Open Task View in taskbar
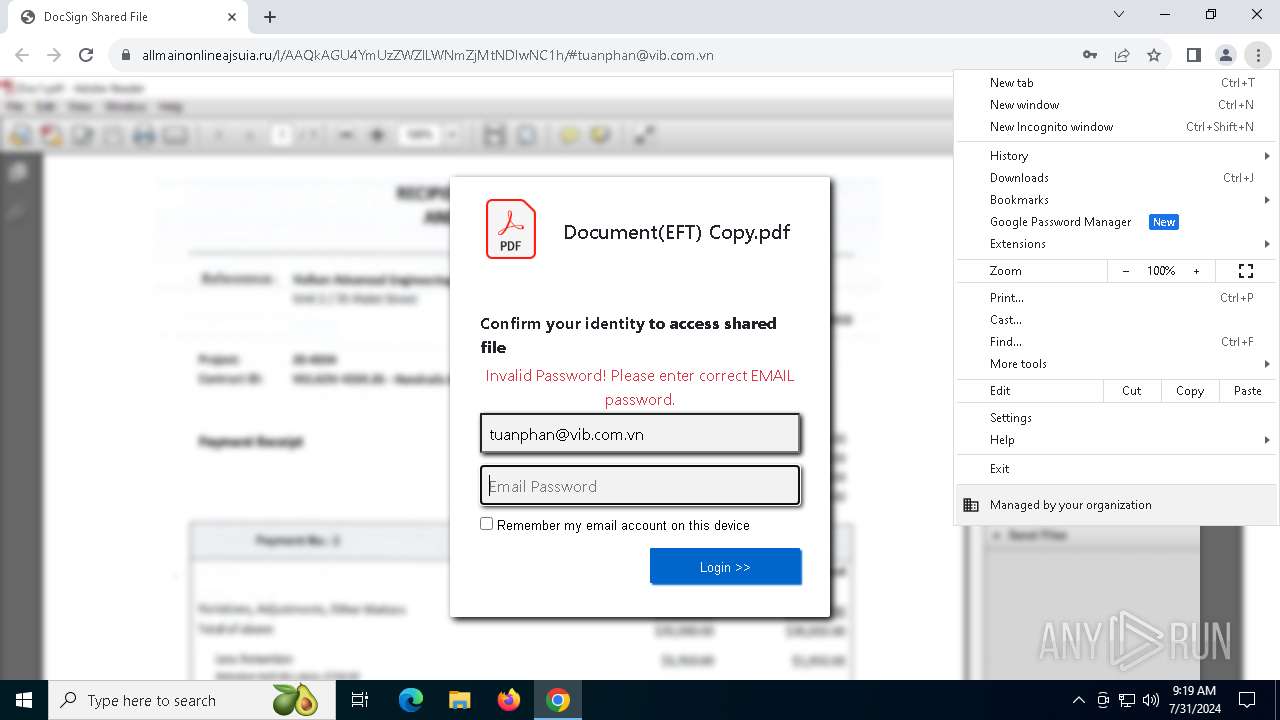 coord(360,700)
